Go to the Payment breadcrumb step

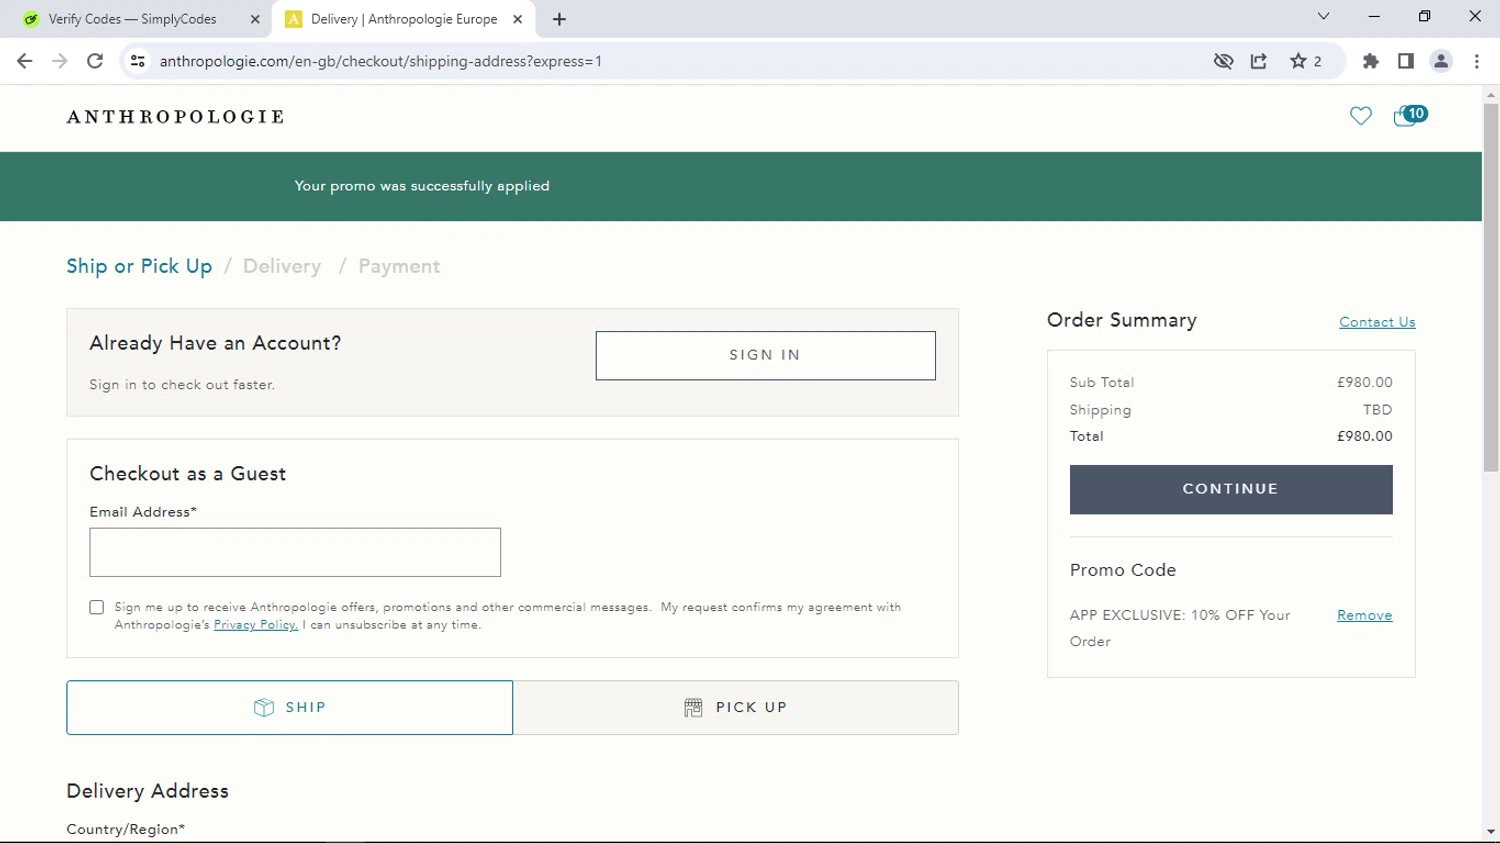pos(399,266)
